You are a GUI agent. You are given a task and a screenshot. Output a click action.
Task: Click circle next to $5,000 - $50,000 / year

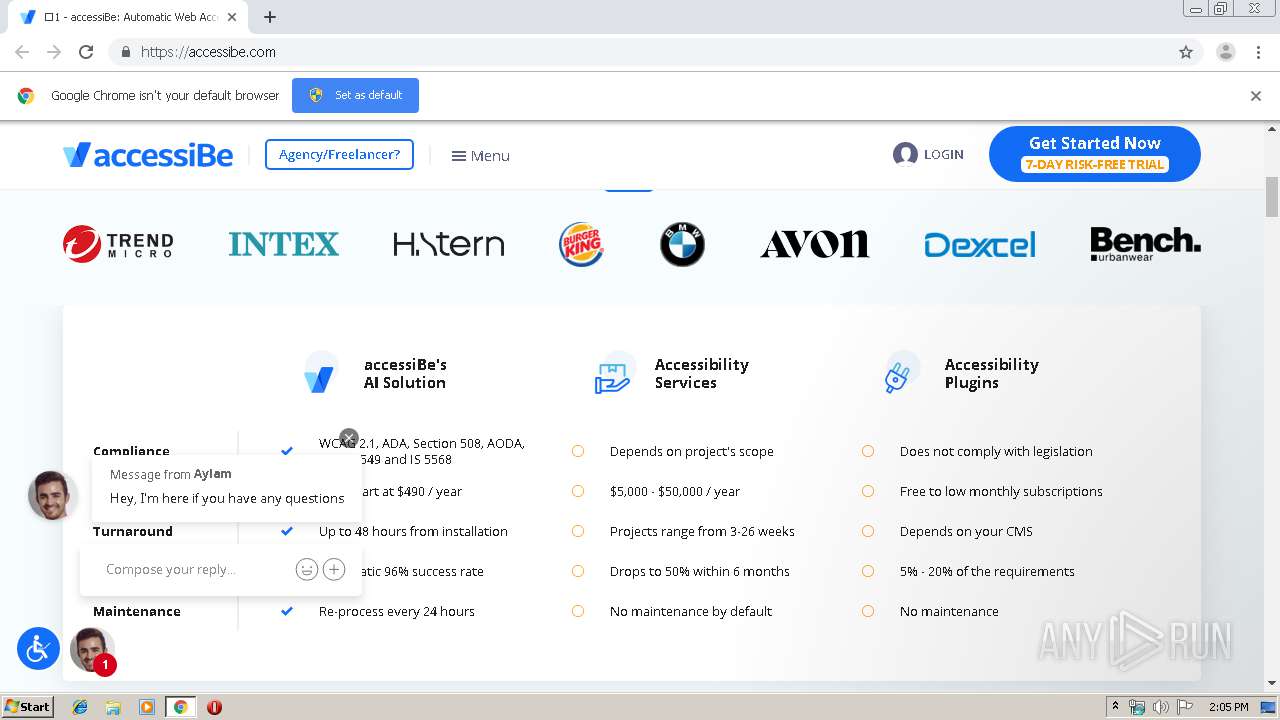[x=578, y=491]
